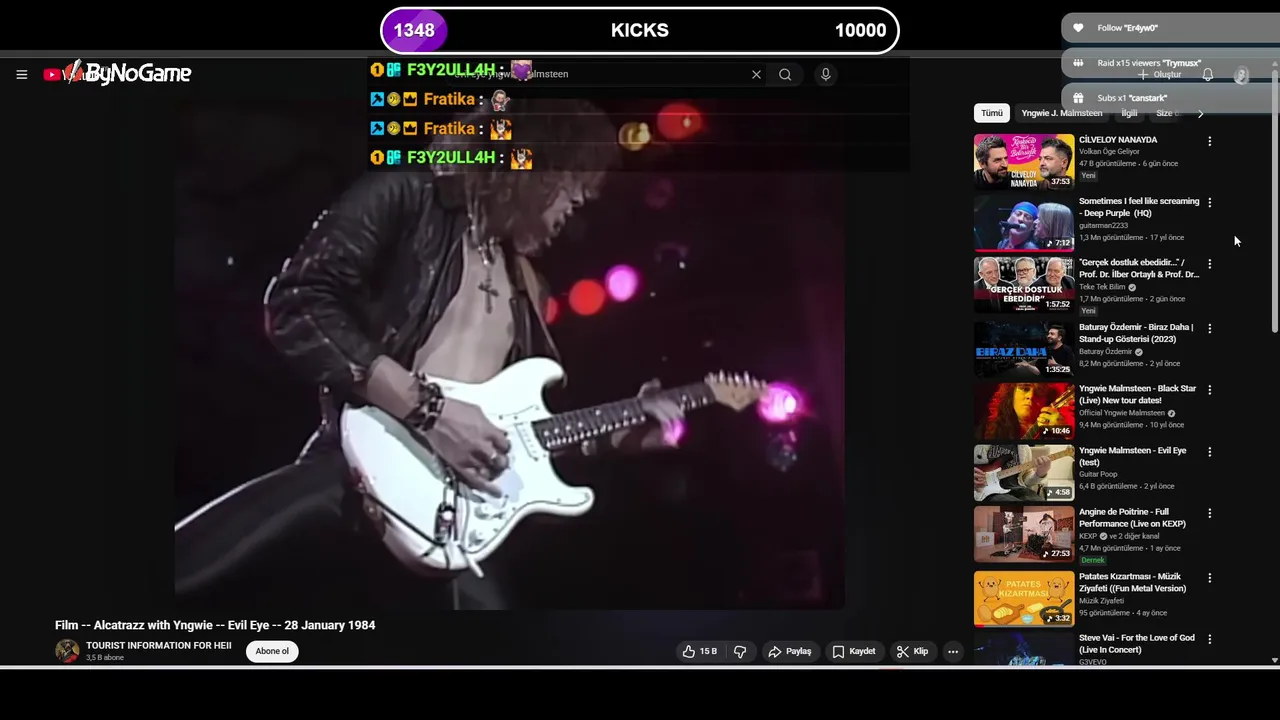Screen dimensions: 1280x720
Task: Share the video via Paylaş
Action: click(x=789, y=651)
